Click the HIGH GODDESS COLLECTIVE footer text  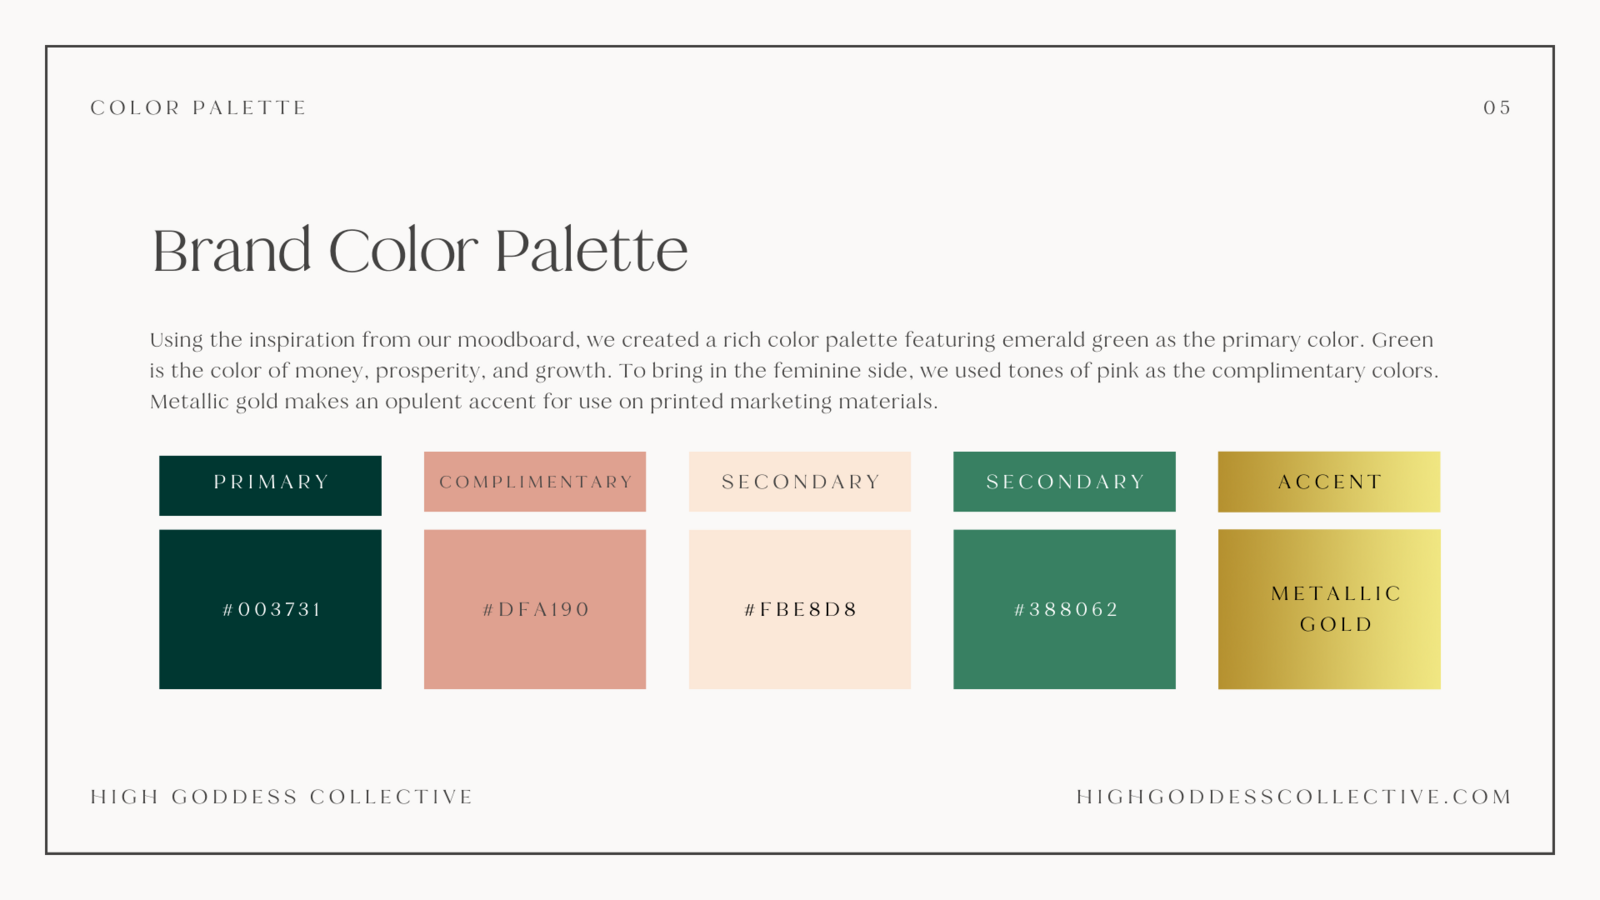282,797
